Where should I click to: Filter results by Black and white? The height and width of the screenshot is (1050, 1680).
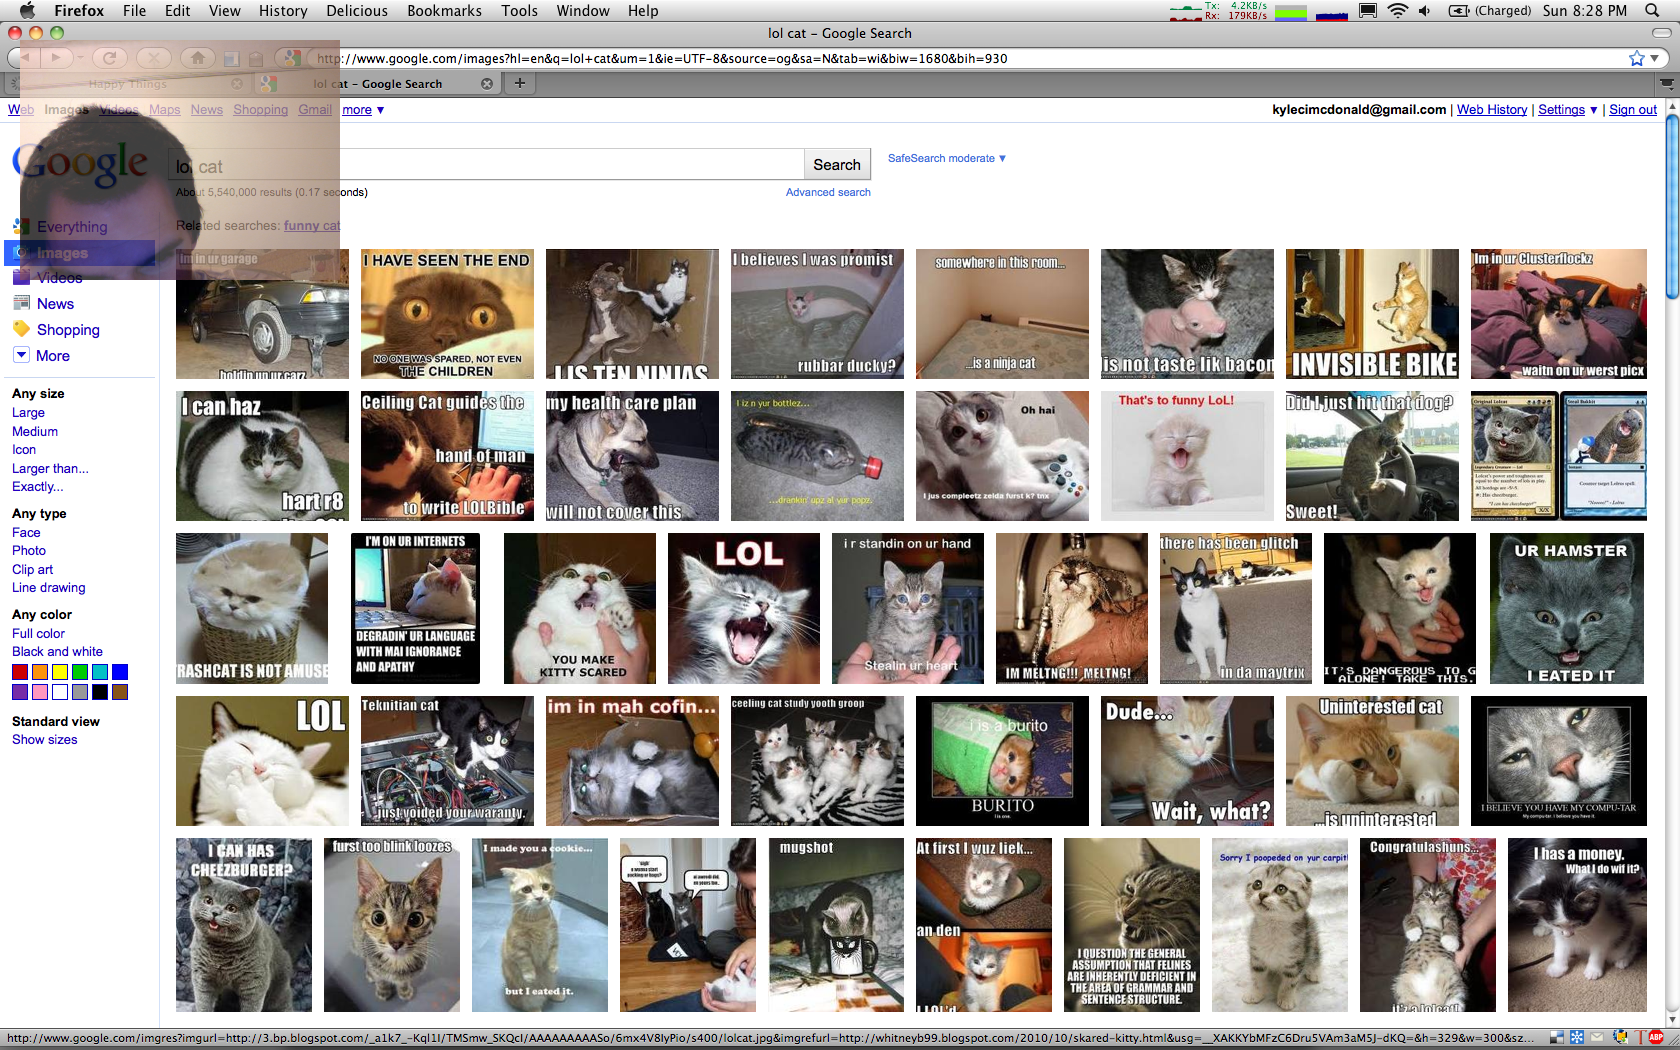[x=57, y=652]
